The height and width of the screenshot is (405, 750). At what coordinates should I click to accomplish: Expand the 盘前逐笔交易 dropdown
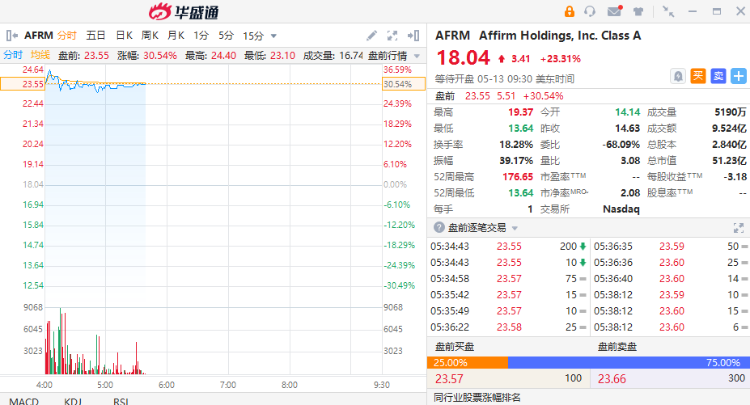point(515,228)
